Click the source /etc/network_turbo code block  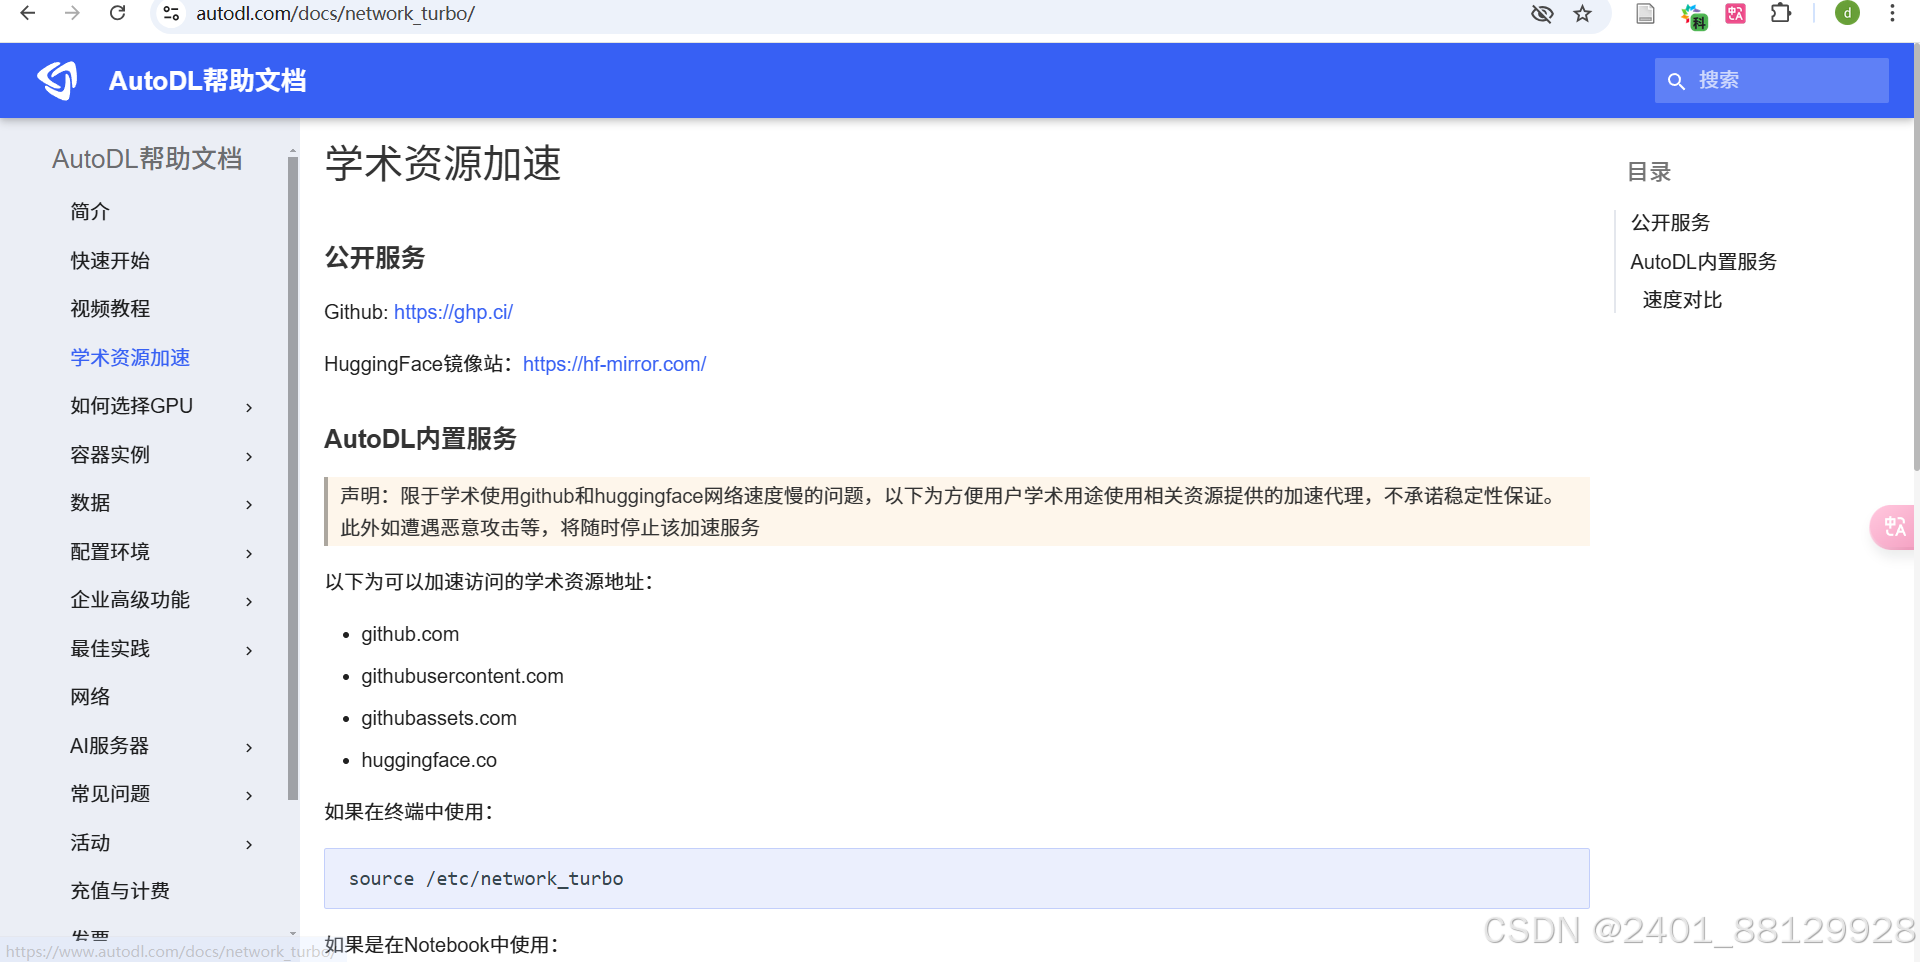tap(956, 879)
